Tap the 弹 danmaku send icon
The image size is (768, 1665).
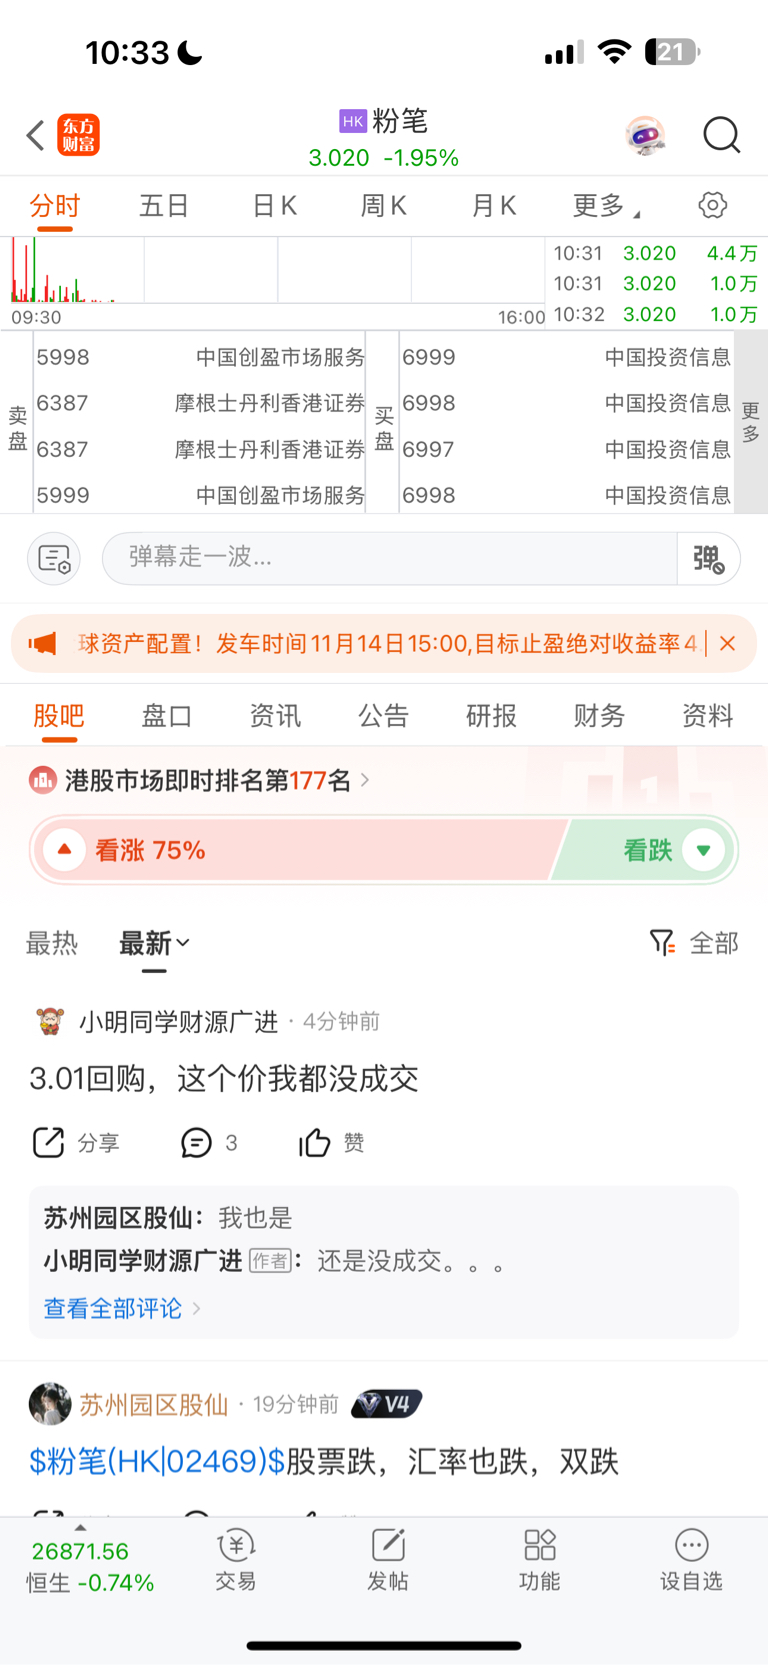[x=708, y=558]
